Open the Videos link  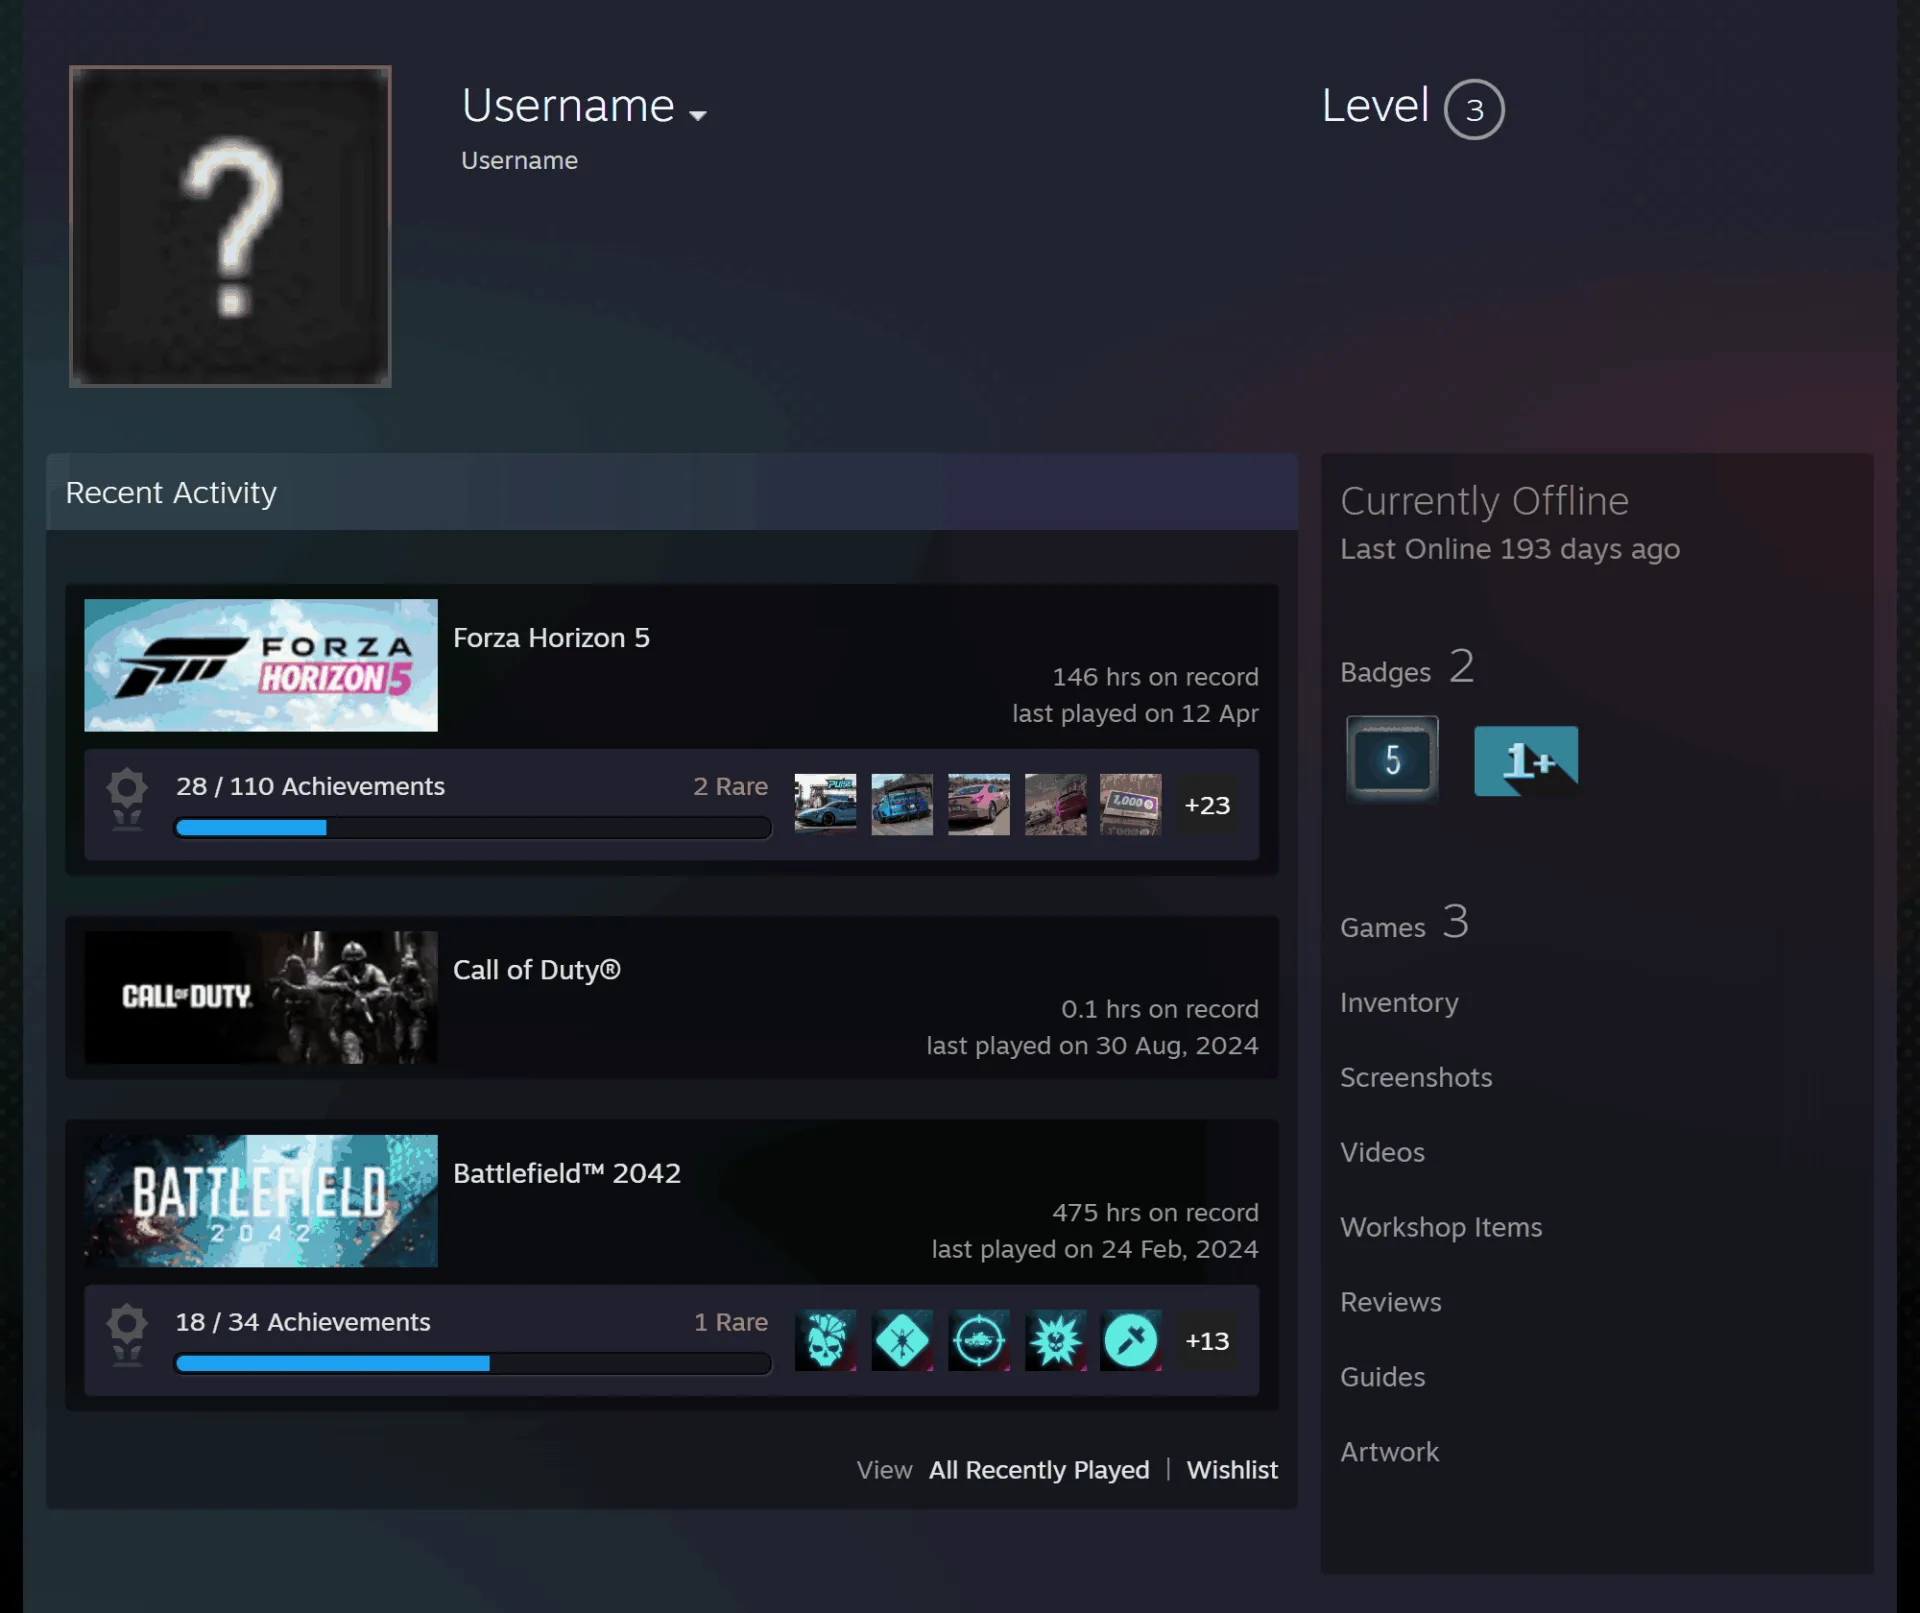click(1382, 1153)
